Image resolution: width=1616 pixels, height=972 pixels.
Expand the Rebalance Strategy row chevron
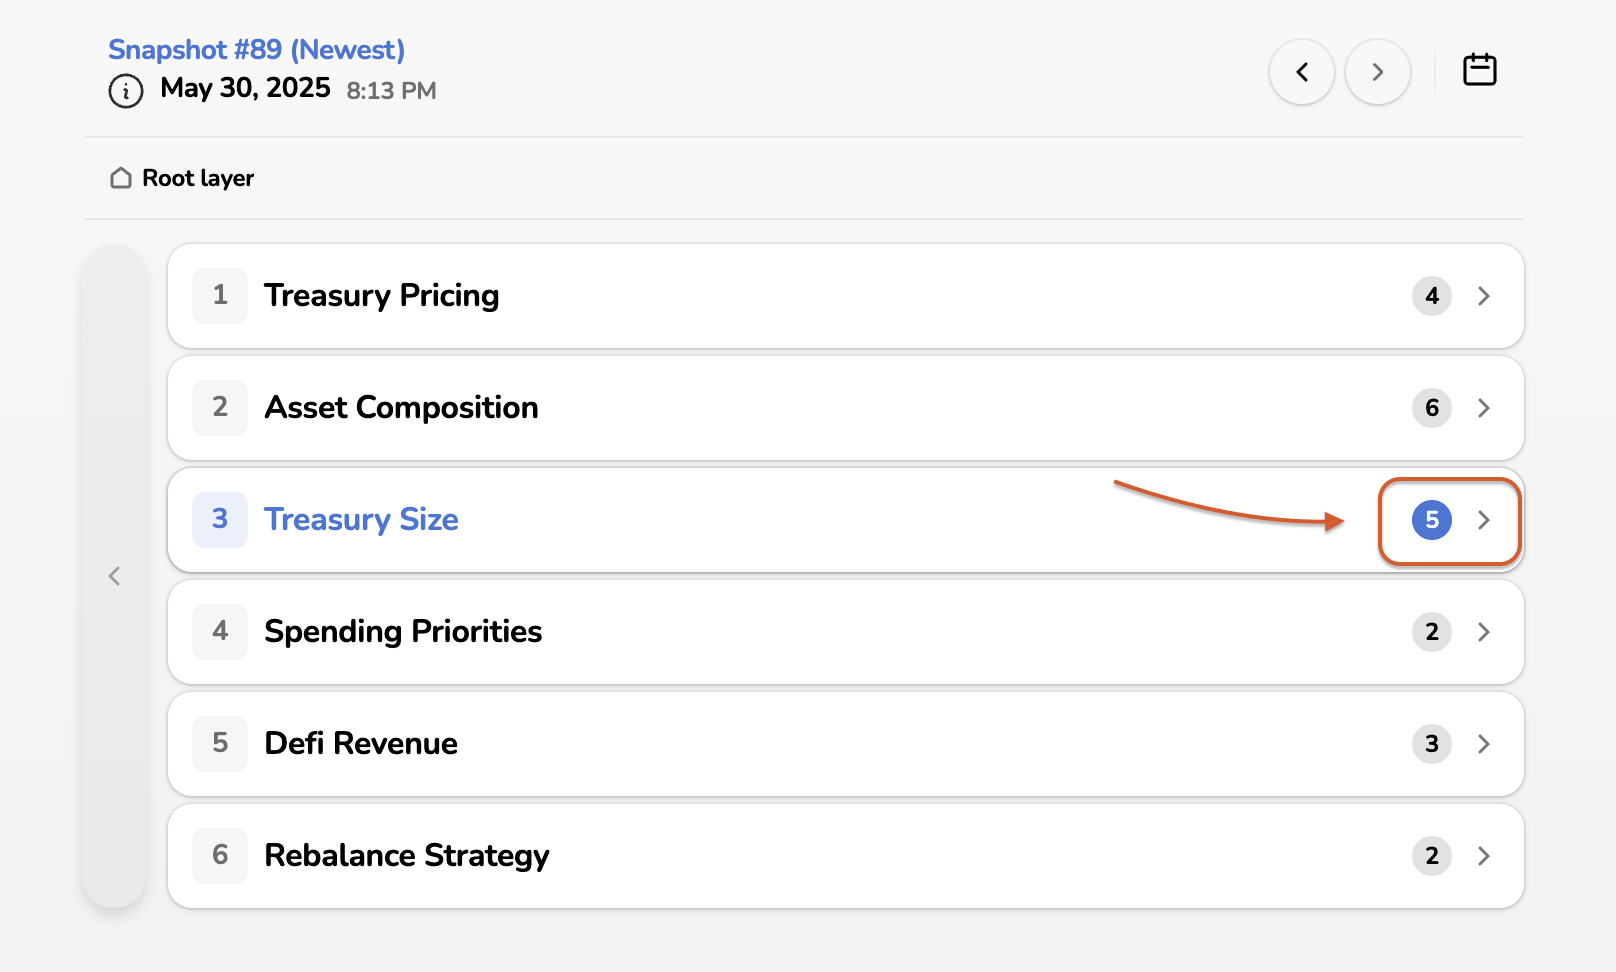(x=1483, y=856)
